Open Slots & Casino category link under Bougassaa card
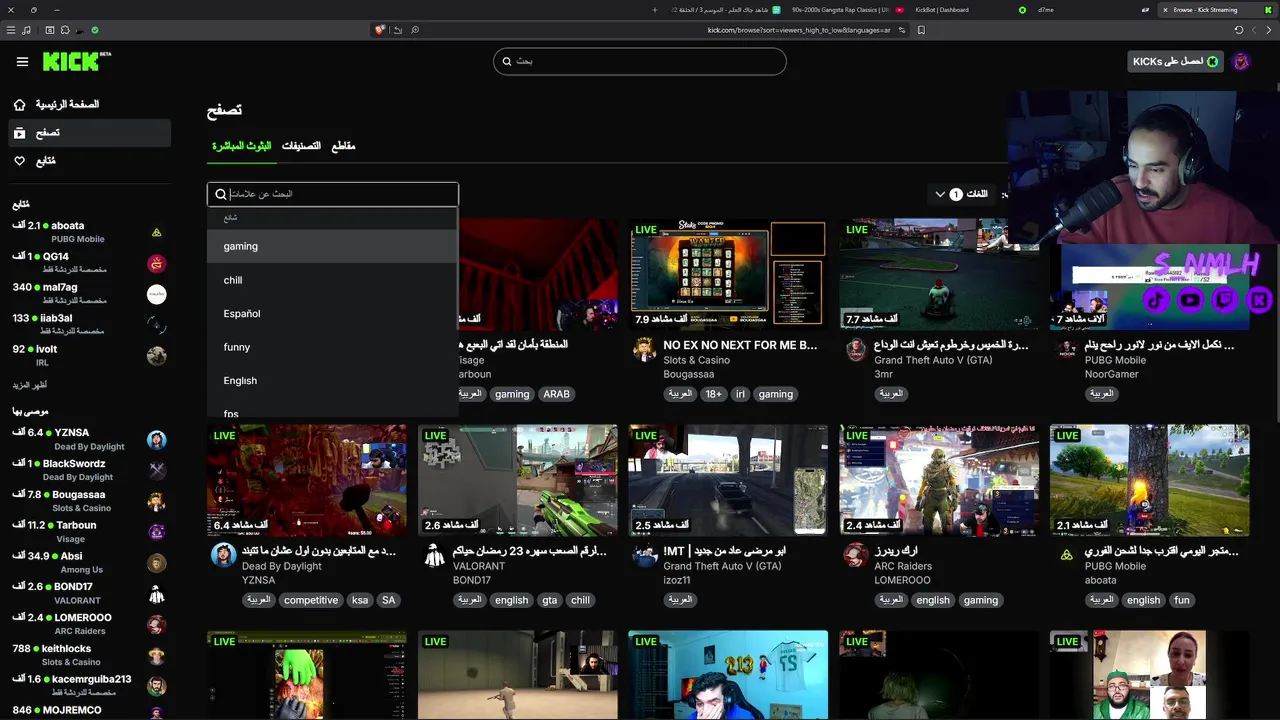Image resolution: width=1280 pixels, height=720 pixels. click(697, 360)
